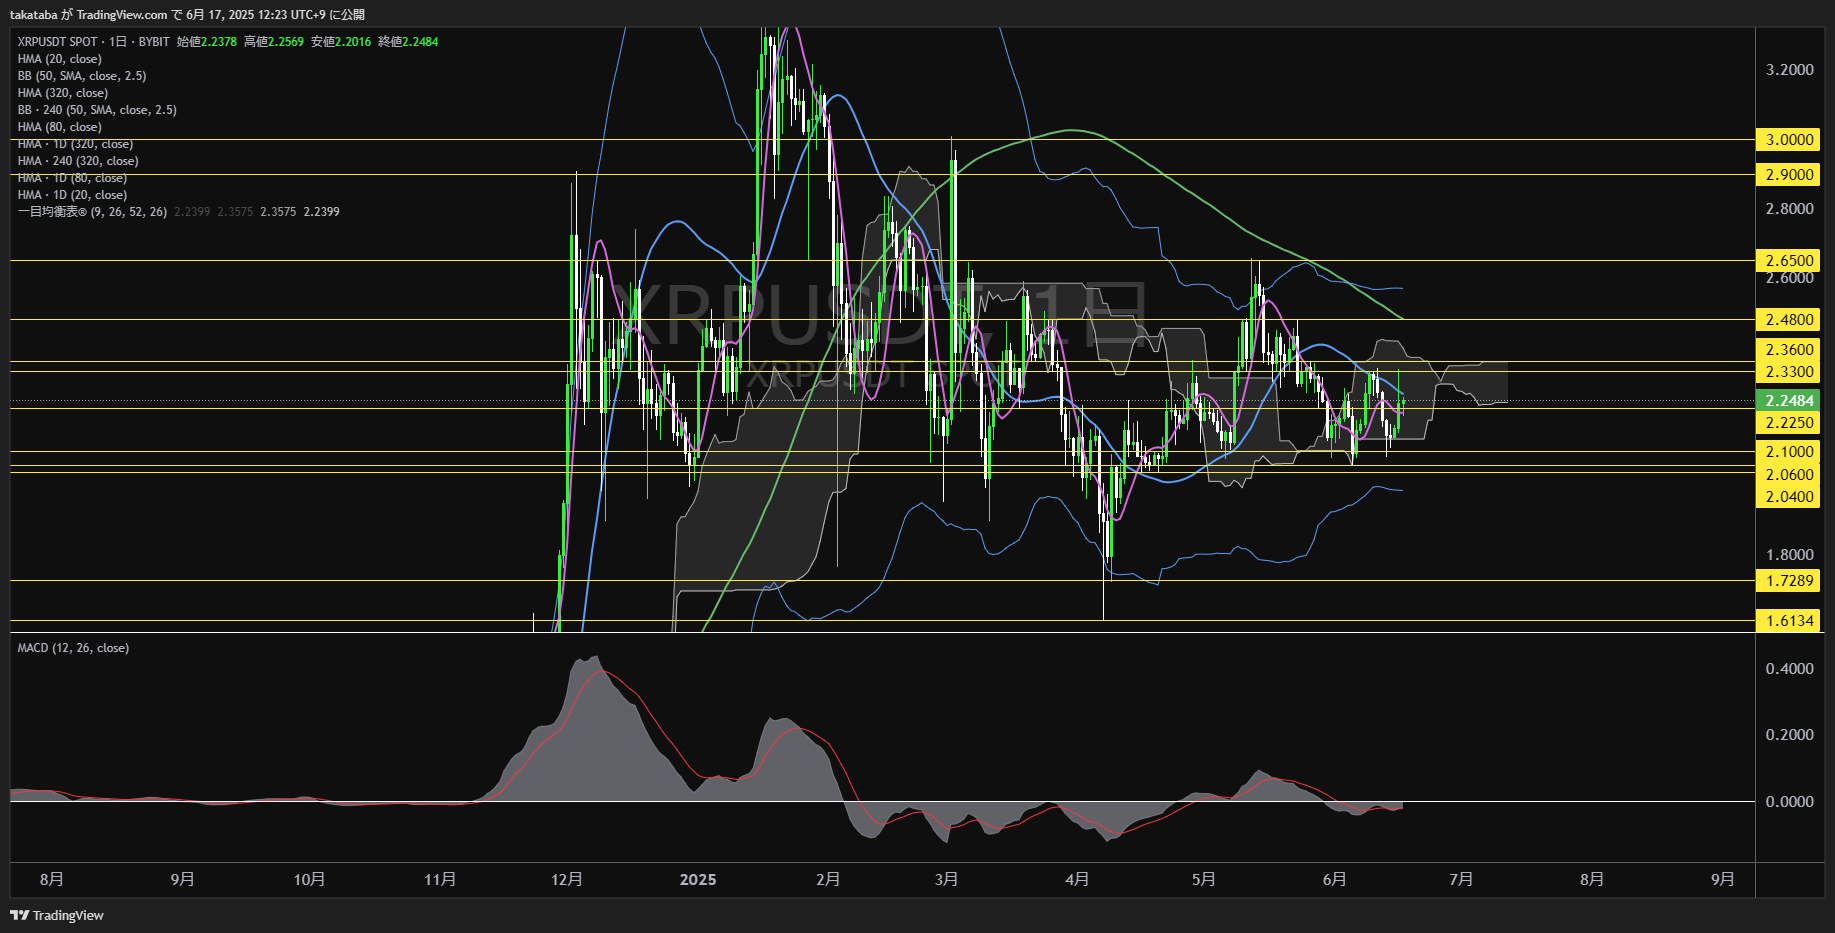
Task: Click the yellow 2.3300 price label
Action: [1788, 372]
